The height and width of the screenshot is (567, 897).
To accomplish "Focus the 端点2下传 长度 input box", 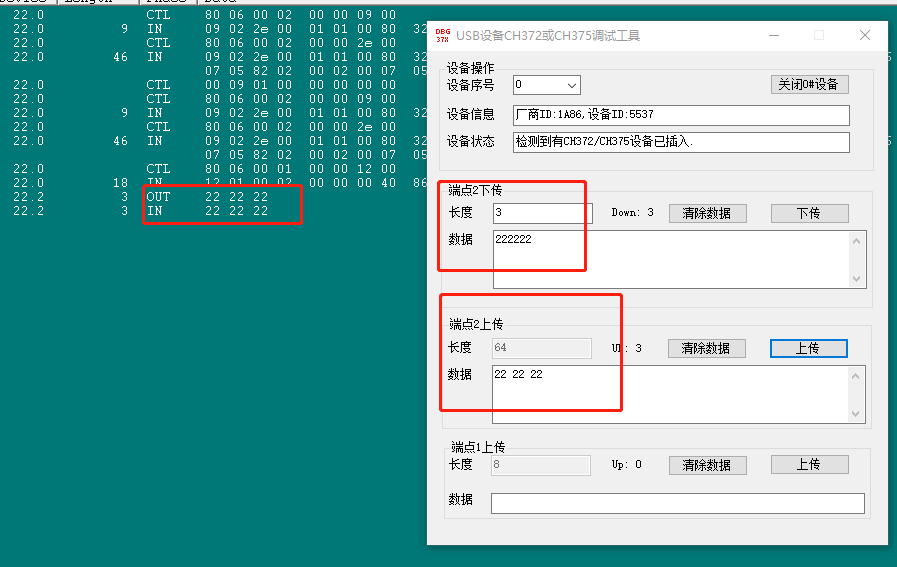I will (542, 213).
